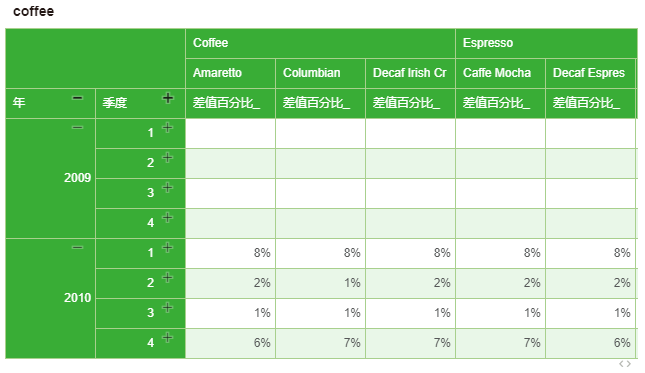This screenshot has height=373, width=645.
Task: Select Amaretto 2010 quarter 4 cell 6%
Action: (x=230, y=343)
